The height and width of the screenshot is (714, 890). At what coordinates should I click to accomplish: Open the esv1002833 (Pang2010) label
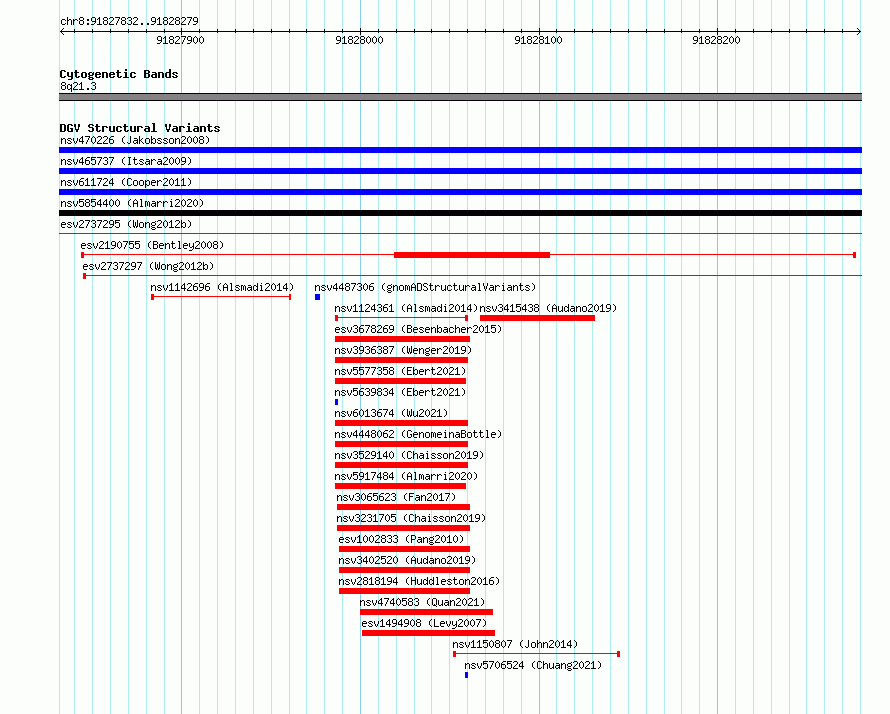click(x=401, y=539)
